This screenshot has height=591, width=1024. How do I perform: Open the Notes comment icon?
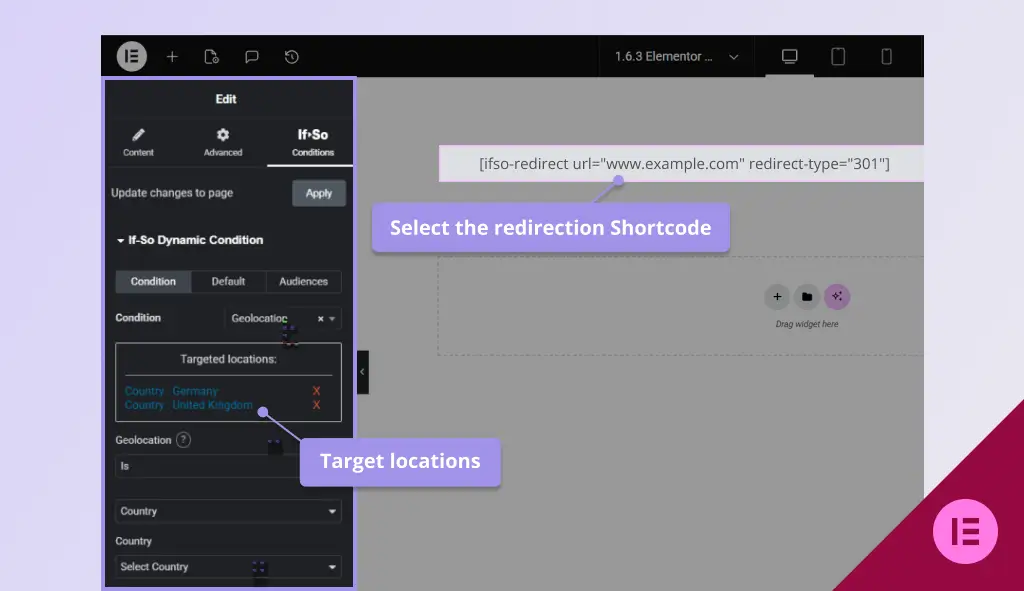click(251, 56)
